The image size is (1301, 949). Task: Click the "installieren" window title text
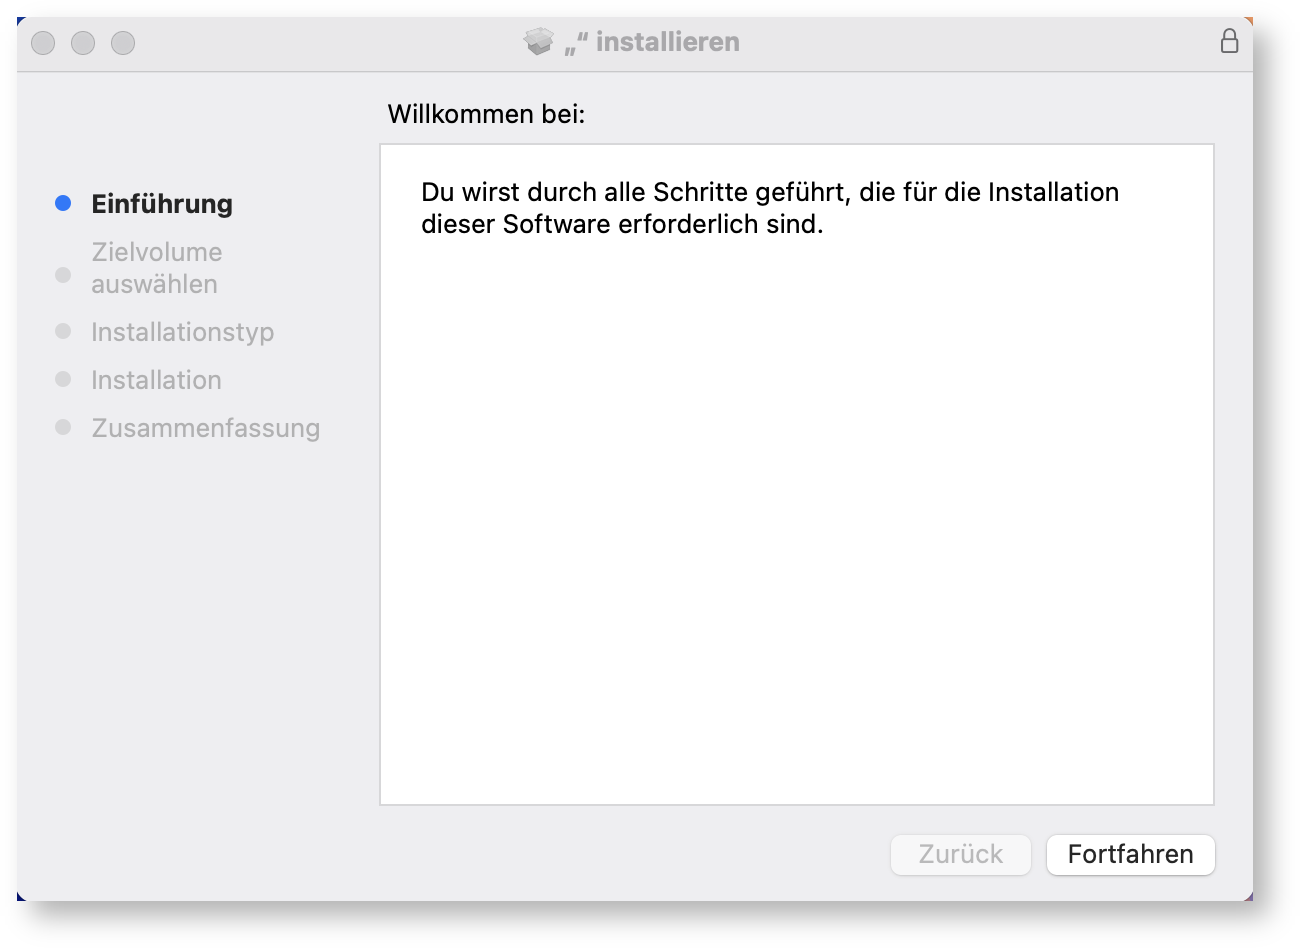666,42
